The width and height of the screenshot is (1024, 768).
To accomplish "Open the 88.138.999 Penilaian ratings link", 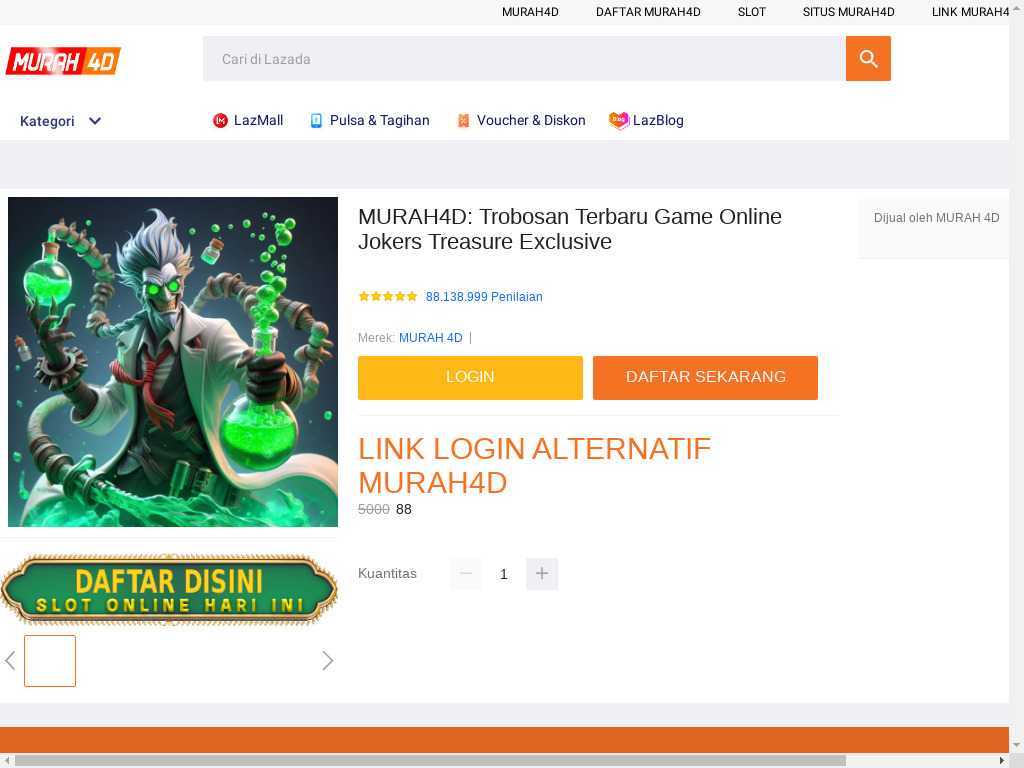I will [484, 296].
